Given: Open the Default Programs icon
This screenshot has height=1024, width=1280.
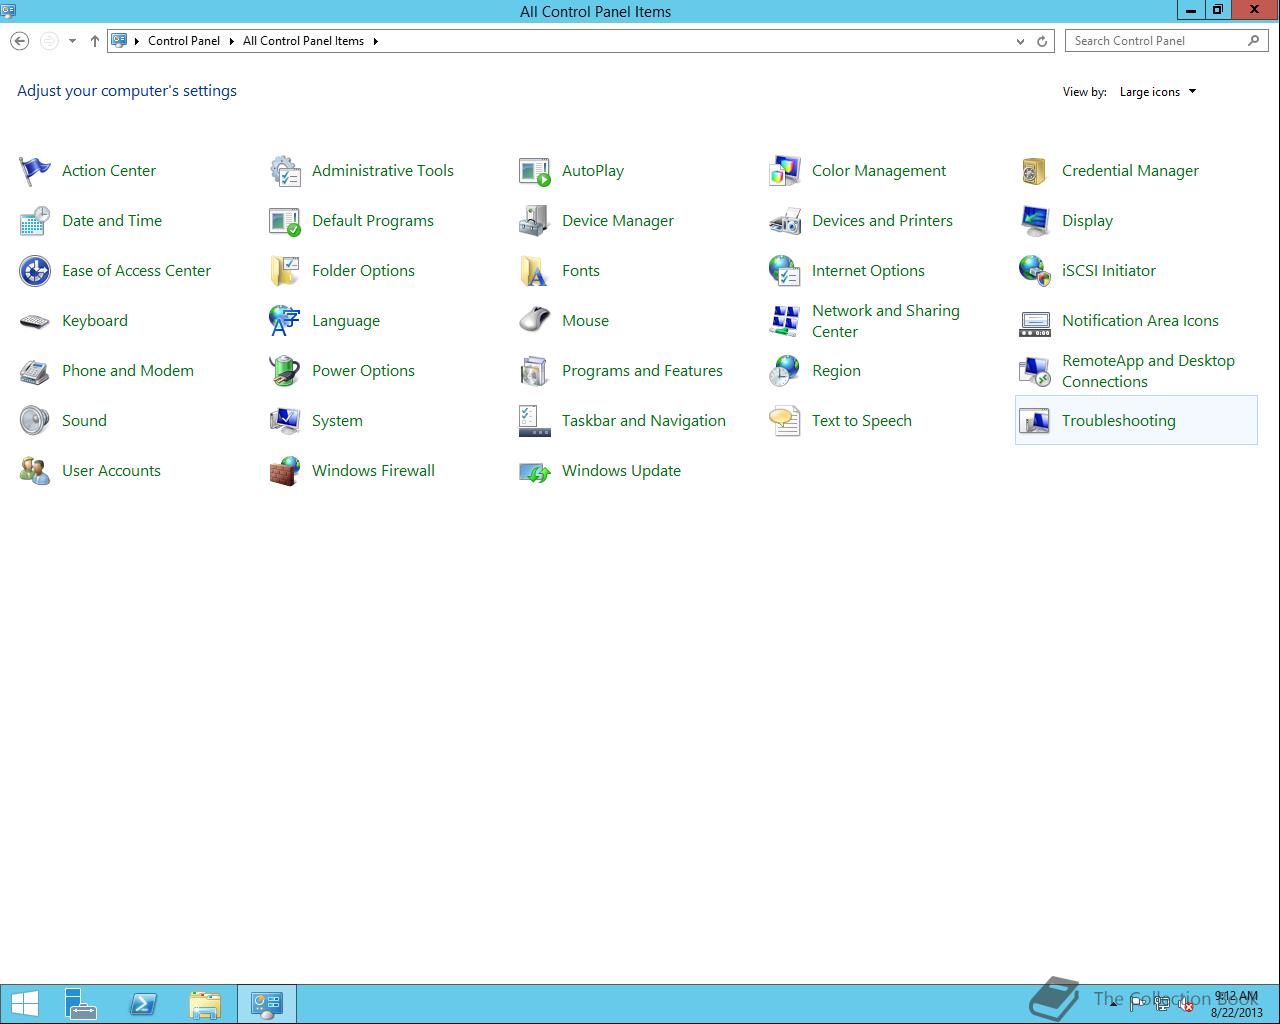Looking at the screenshot, I should (x=285, y=221).
